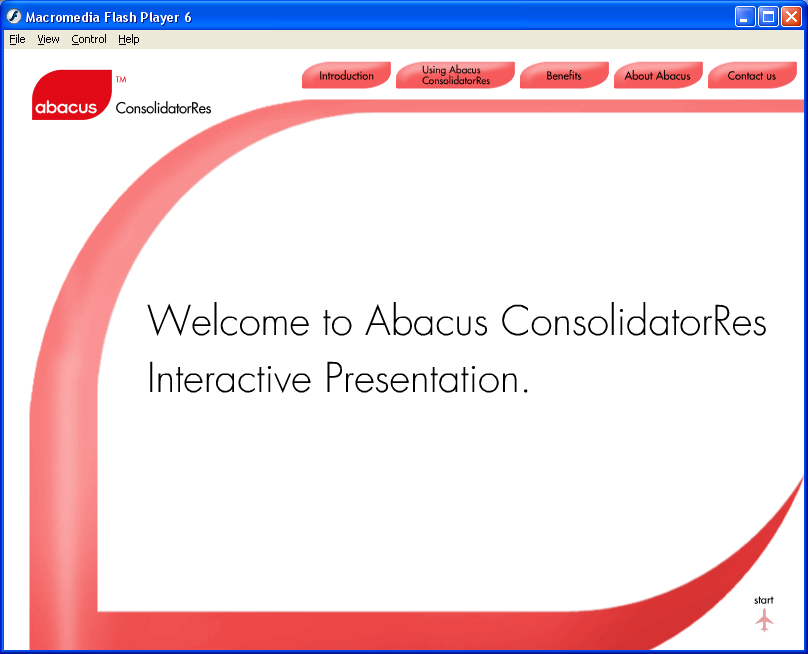Open the File menu
This screenshot has height=654, width=808.
[17, 39]
